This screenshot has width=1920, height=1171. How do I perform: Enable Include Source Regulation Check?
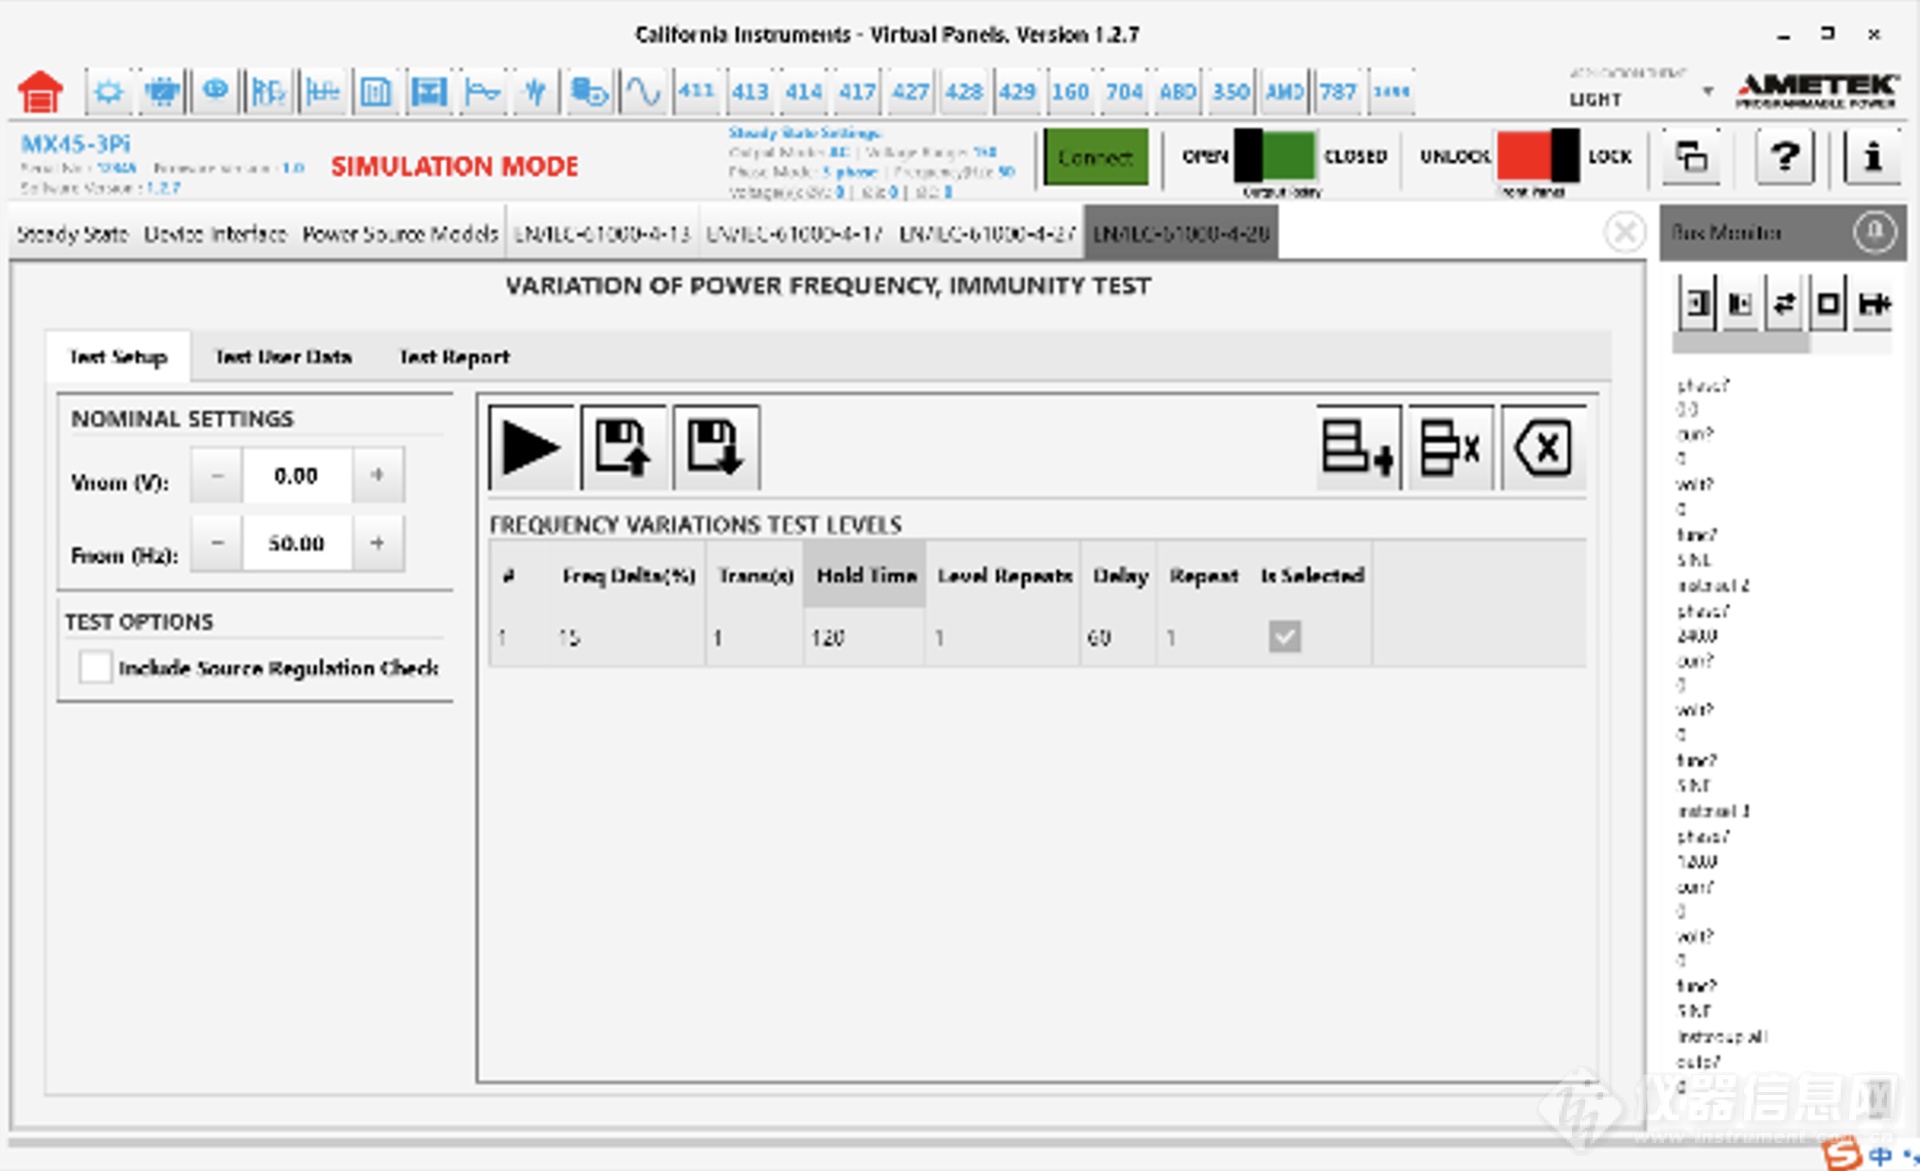coord(95,667)
